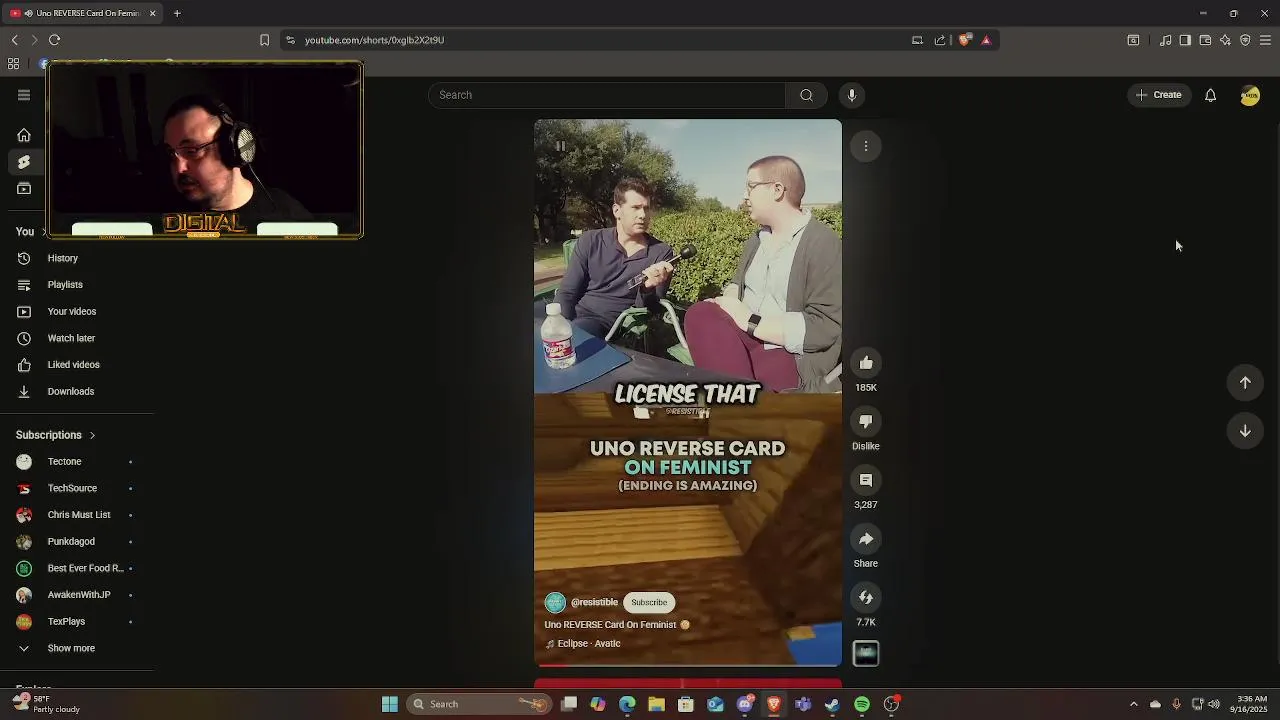The image size is (1280, 720).
Task: Open the volume speaker tray icon
Action: pyautogui.click(x=1214, y=704)
